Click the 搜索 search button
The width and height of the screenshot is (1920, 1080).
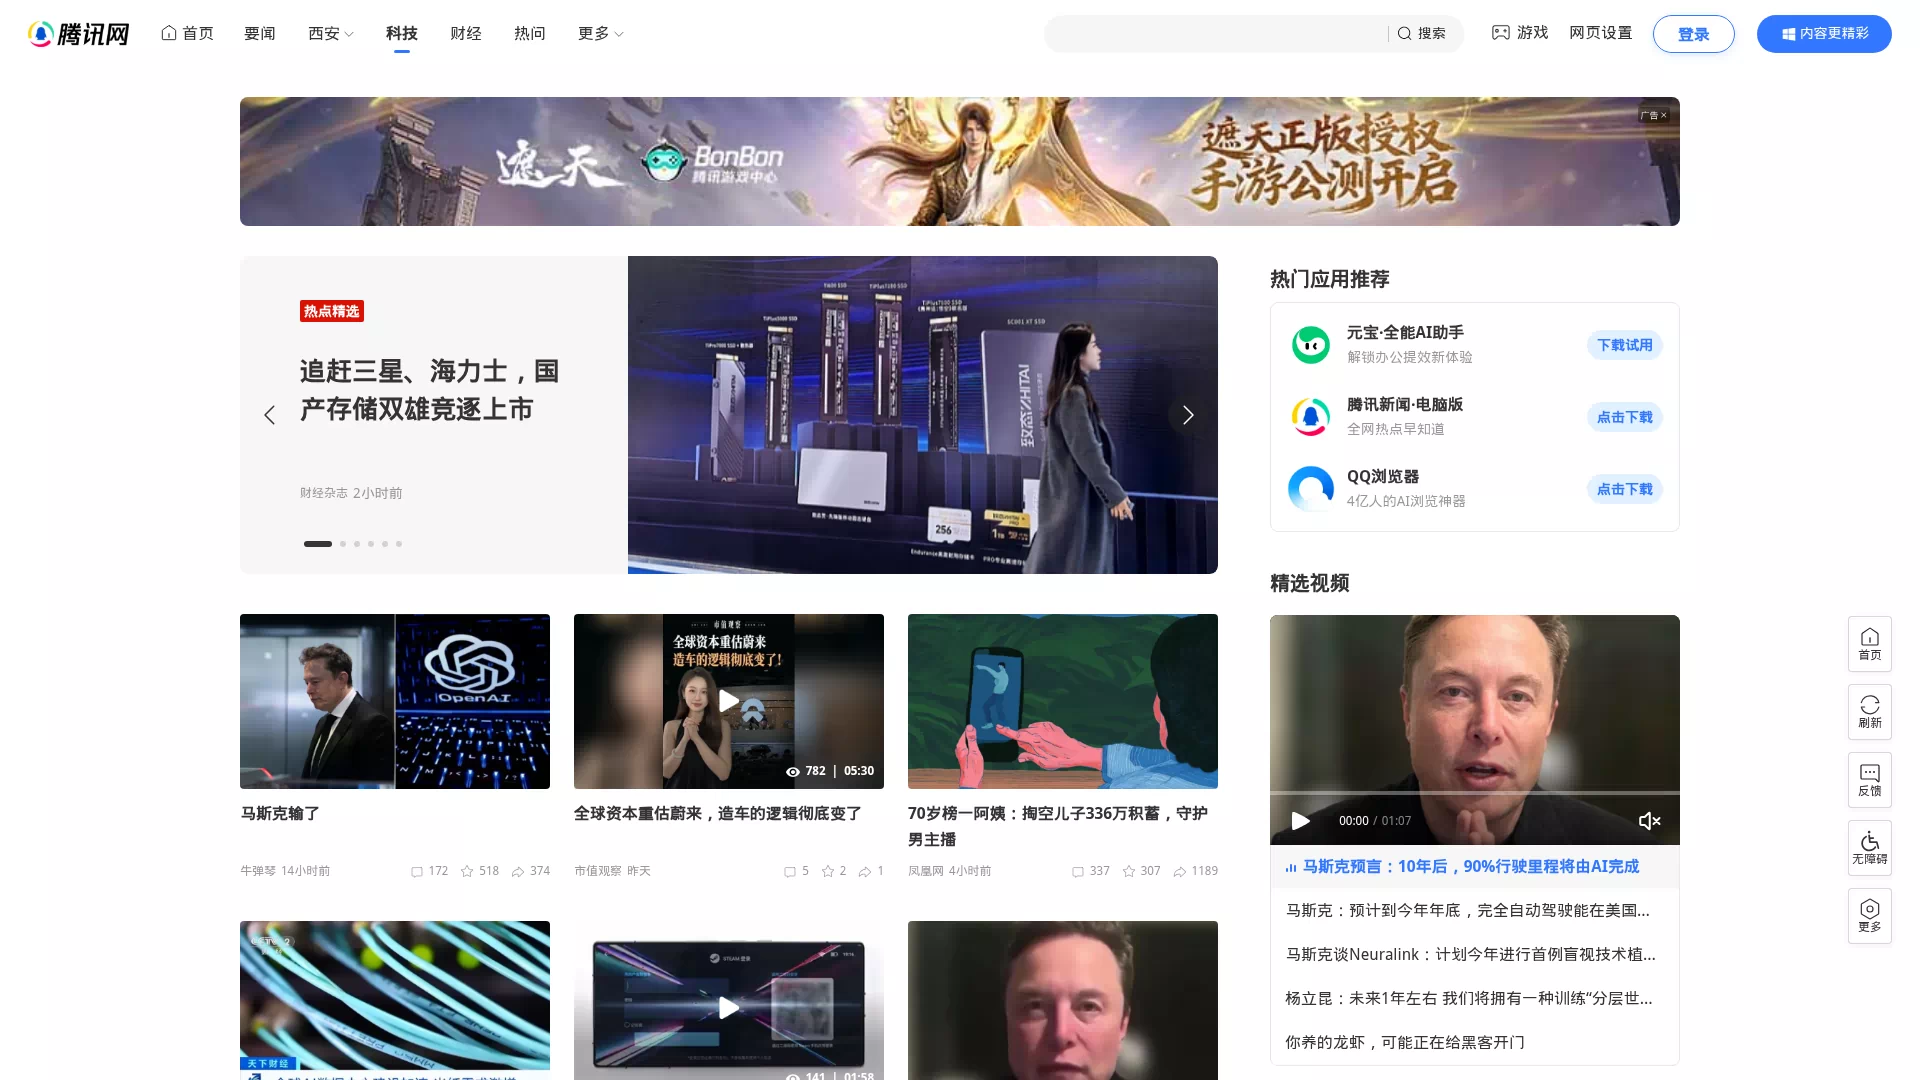[x=1422, y=33]
